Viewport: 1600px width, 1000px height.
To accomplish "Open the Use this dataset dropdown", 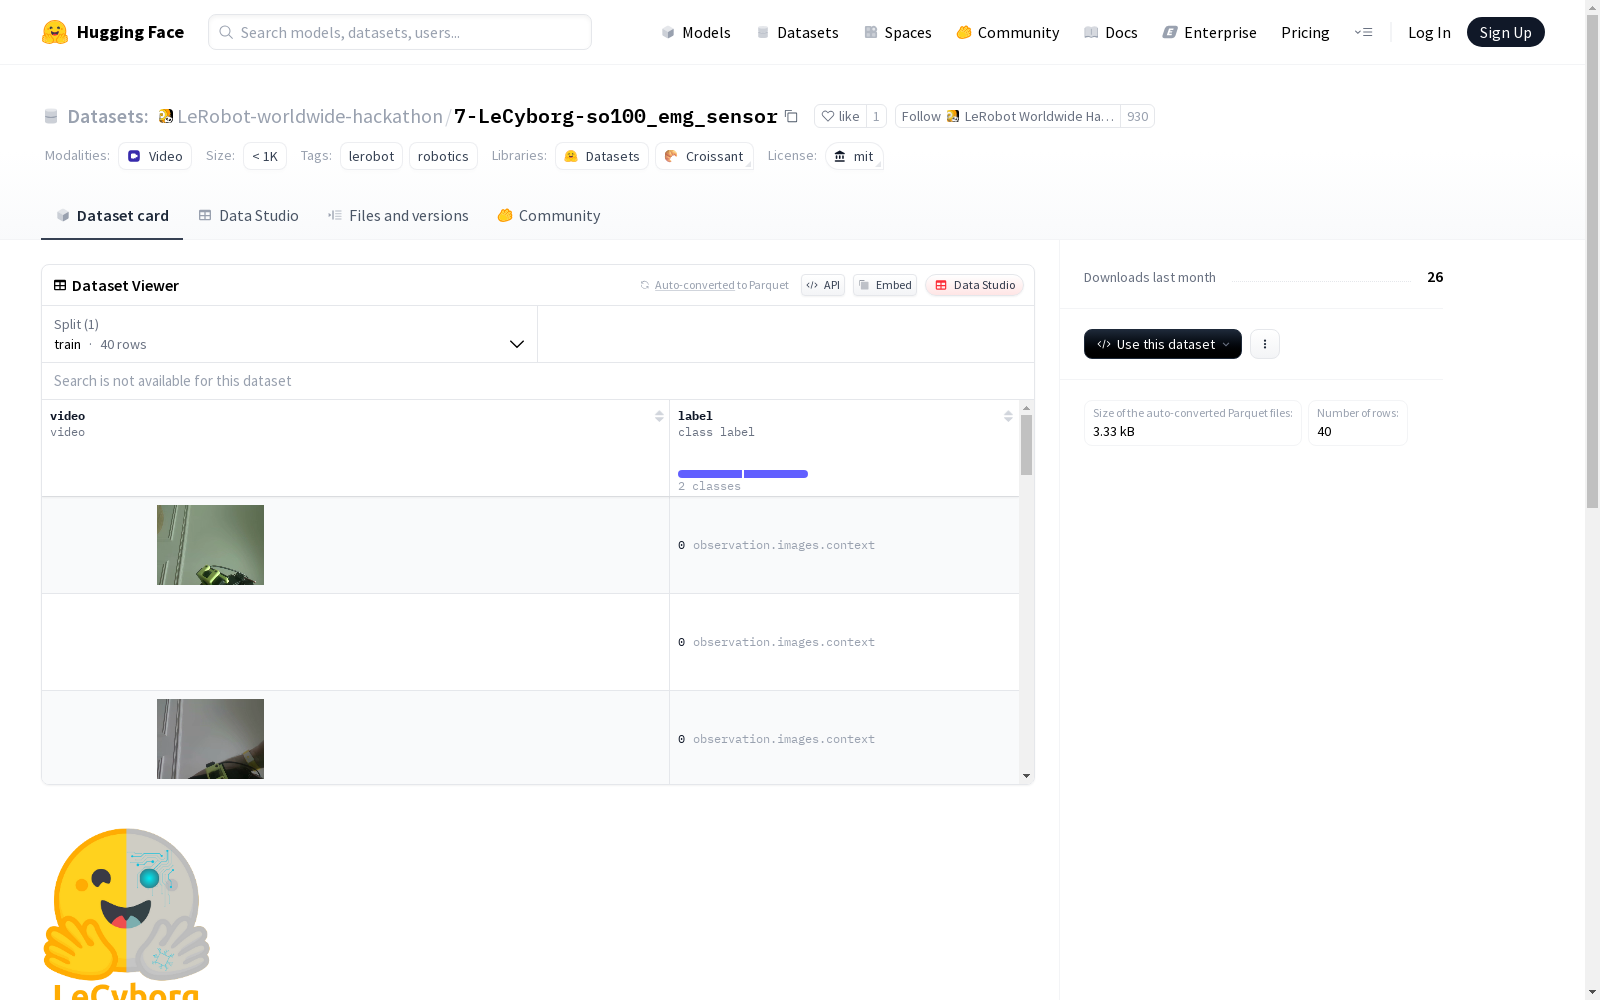I will click(x=1163, y=344).
